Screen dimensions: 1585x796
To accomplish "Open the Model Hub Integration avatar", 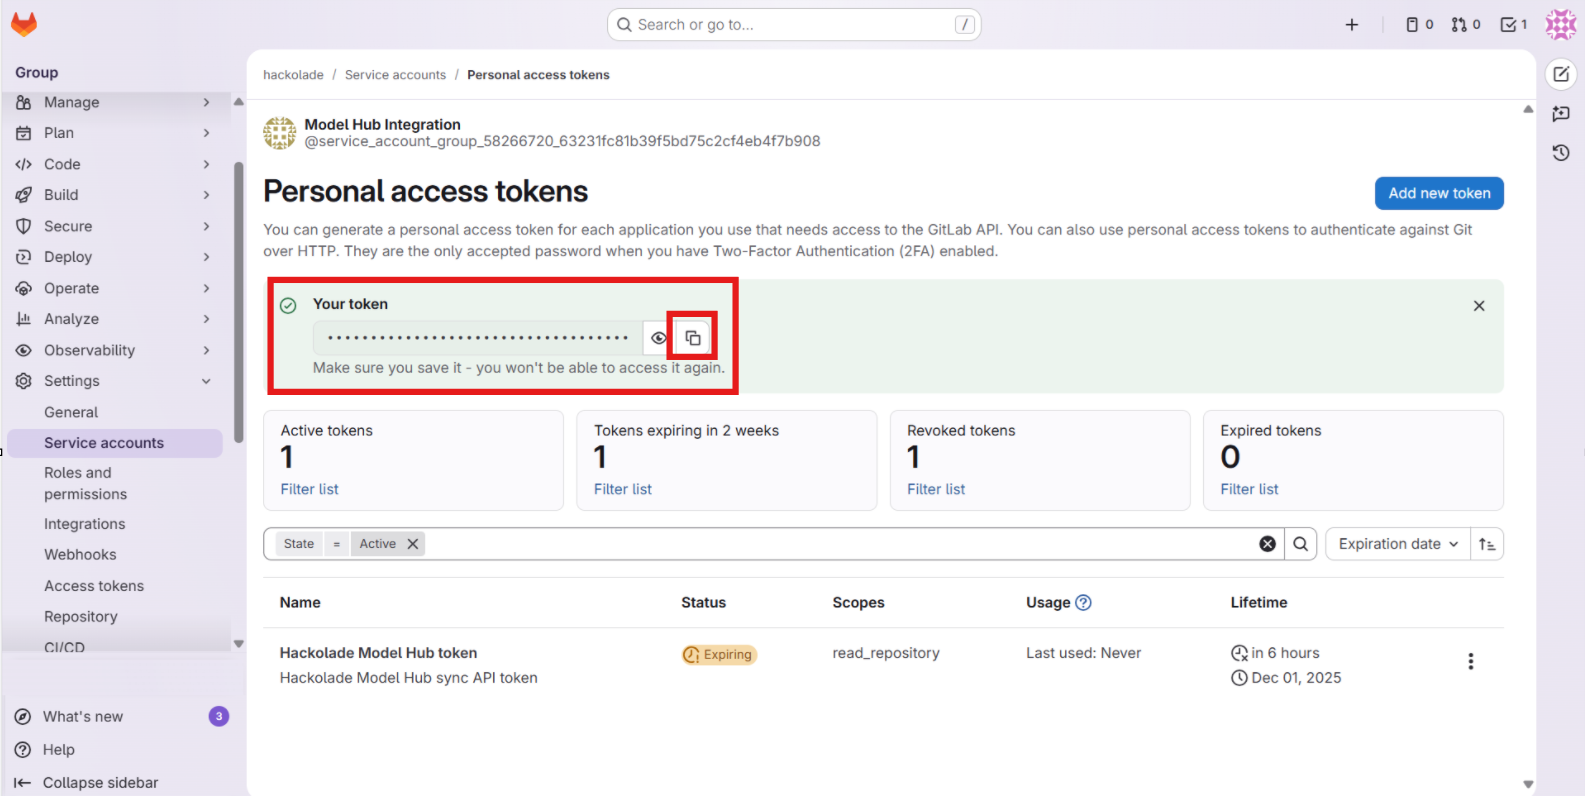I will tap(280, 133).
